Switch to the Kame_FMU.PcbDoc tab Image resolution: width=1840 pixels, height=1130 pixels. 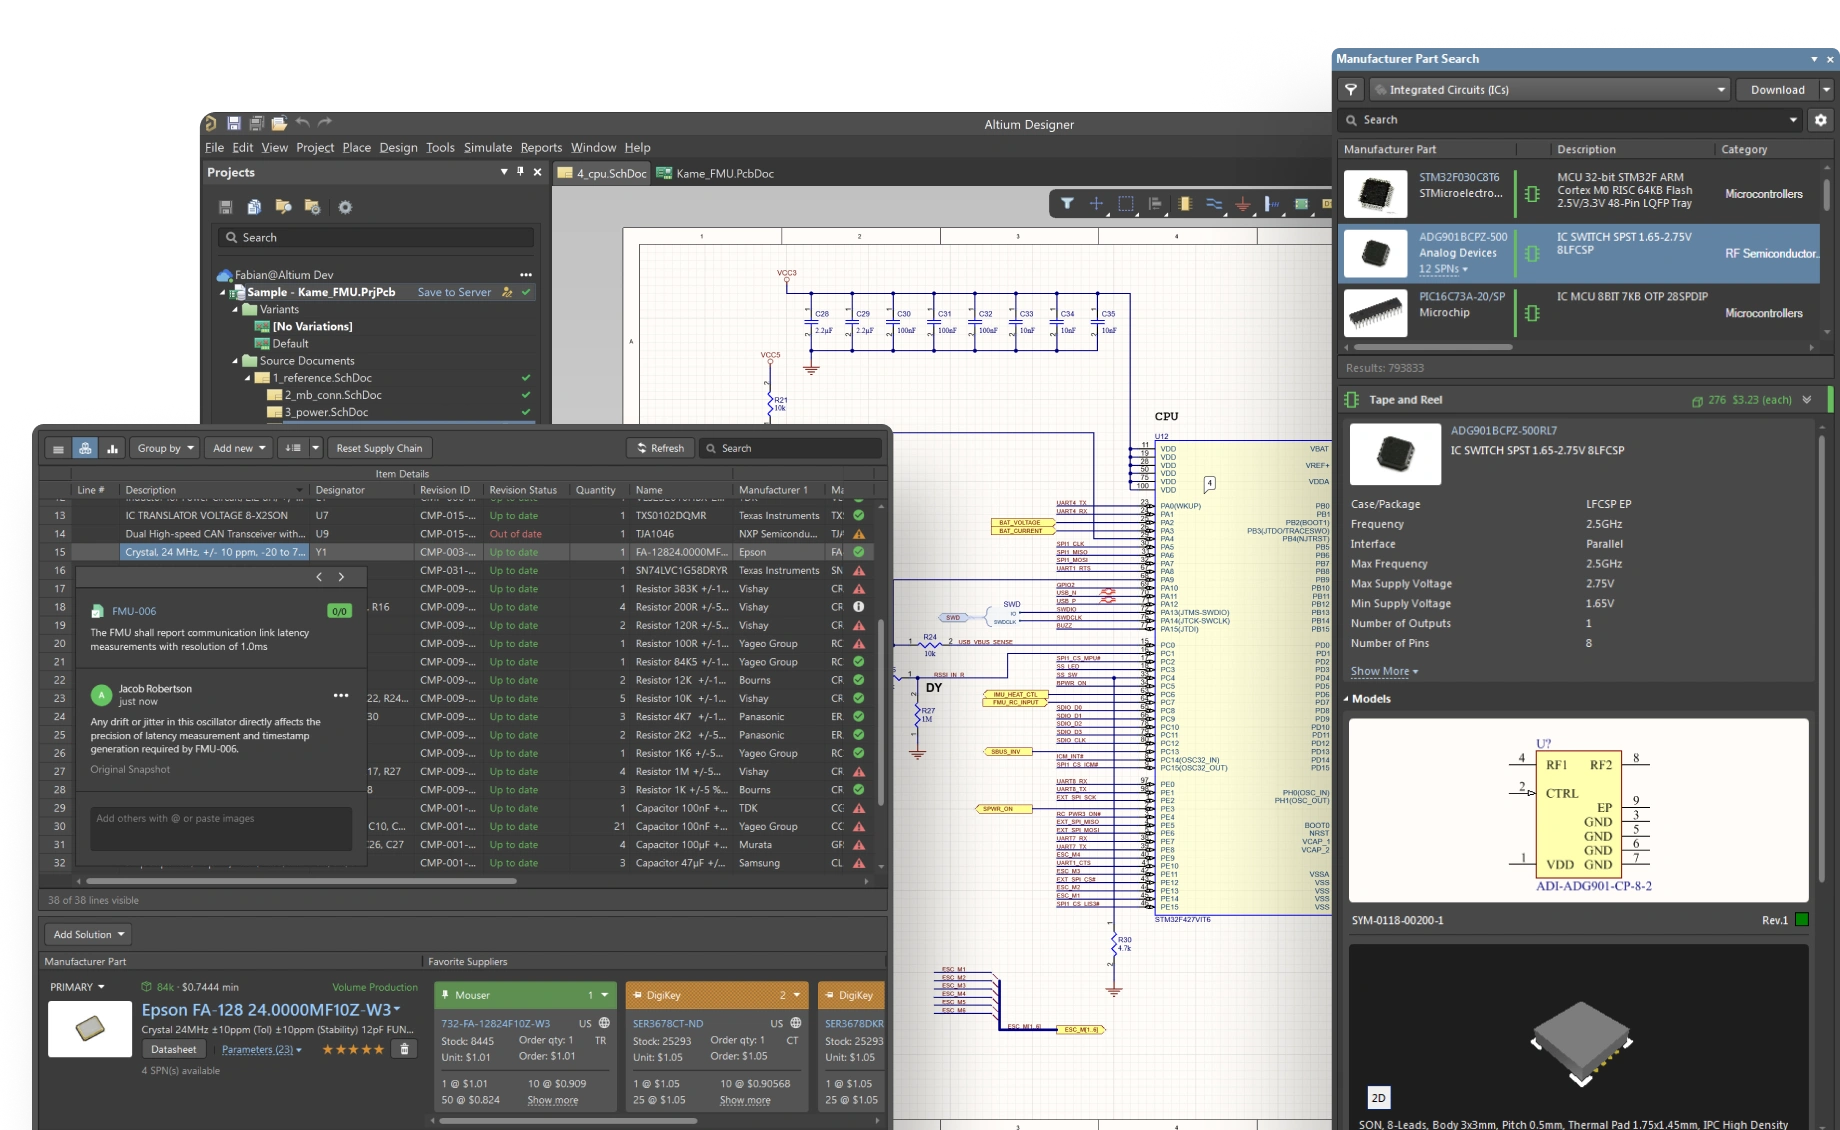click(715, 173)
